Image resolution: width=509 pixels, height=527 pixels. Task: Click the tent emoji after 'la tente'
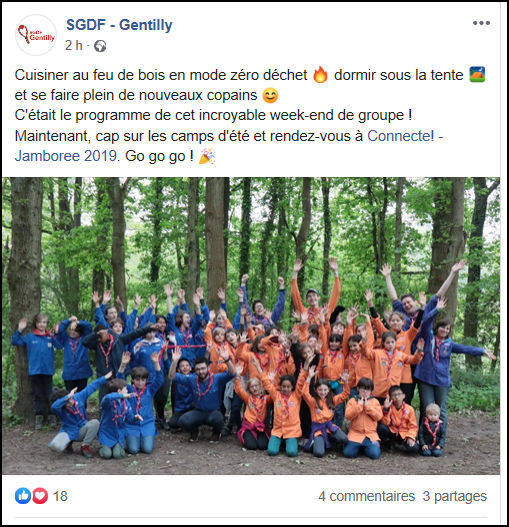477,74
